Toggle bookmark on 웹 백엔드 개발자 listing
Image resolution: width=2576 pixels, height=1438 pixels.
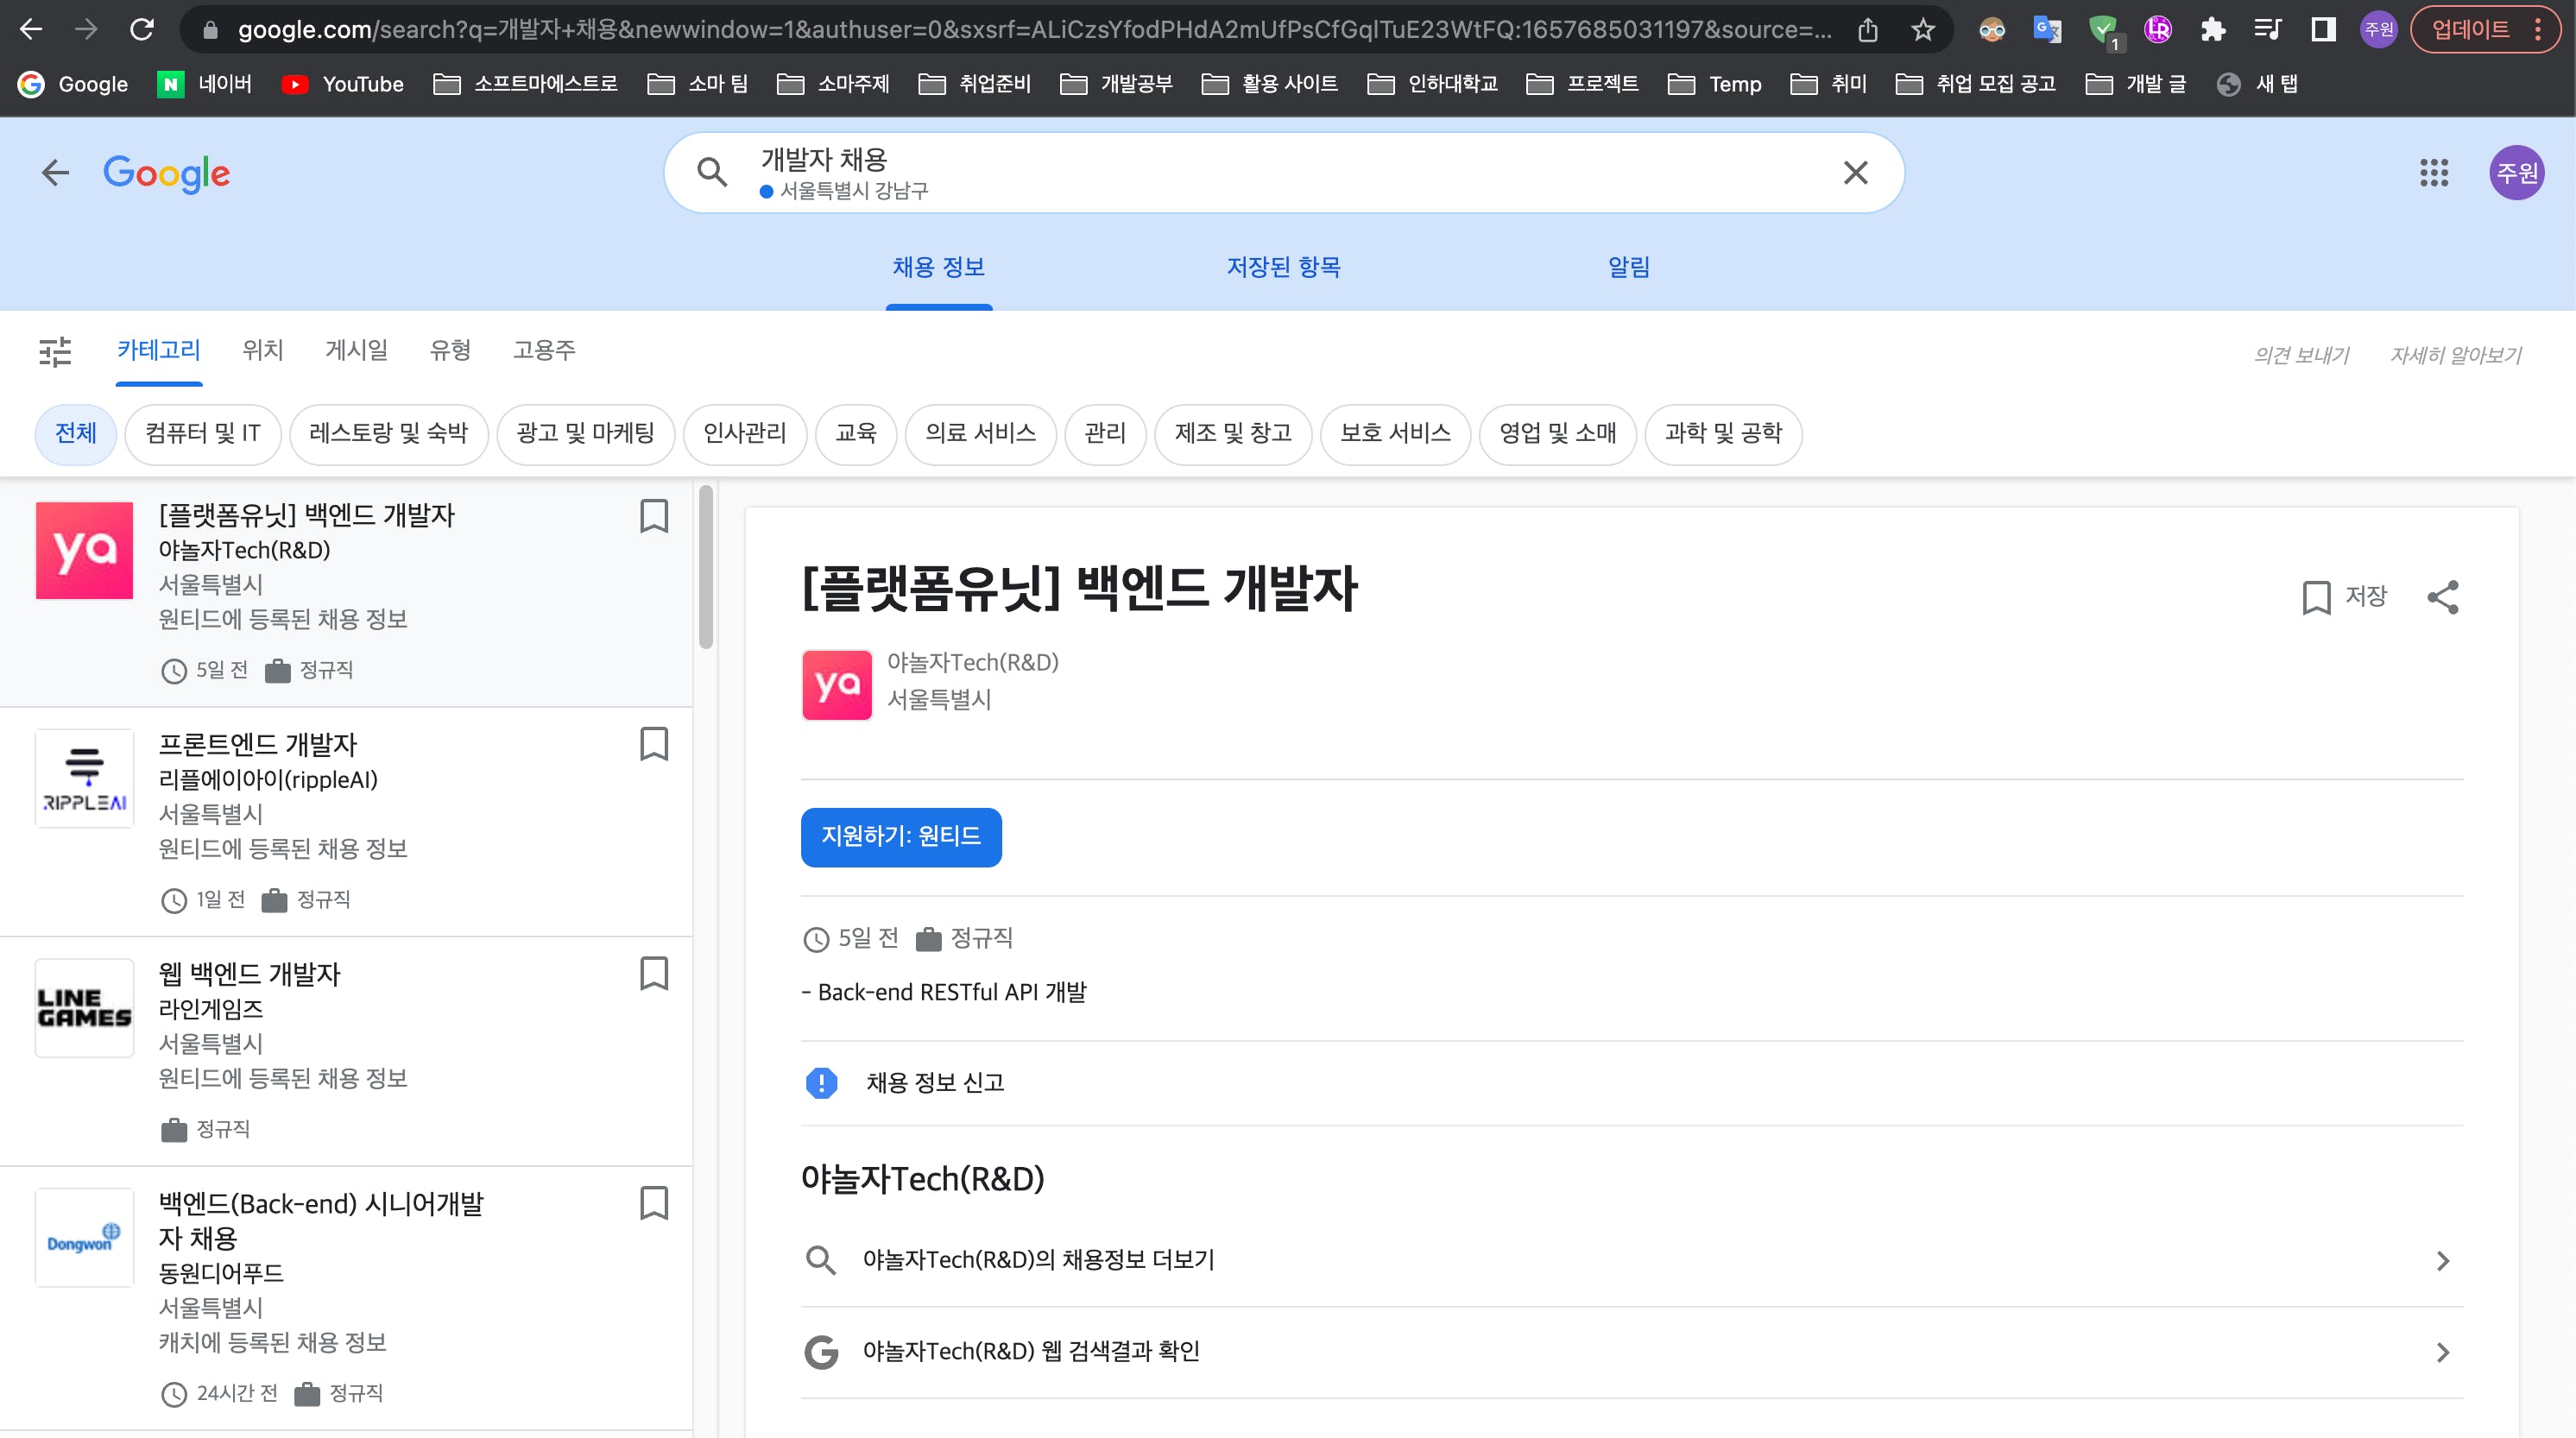tap(654, 973)
